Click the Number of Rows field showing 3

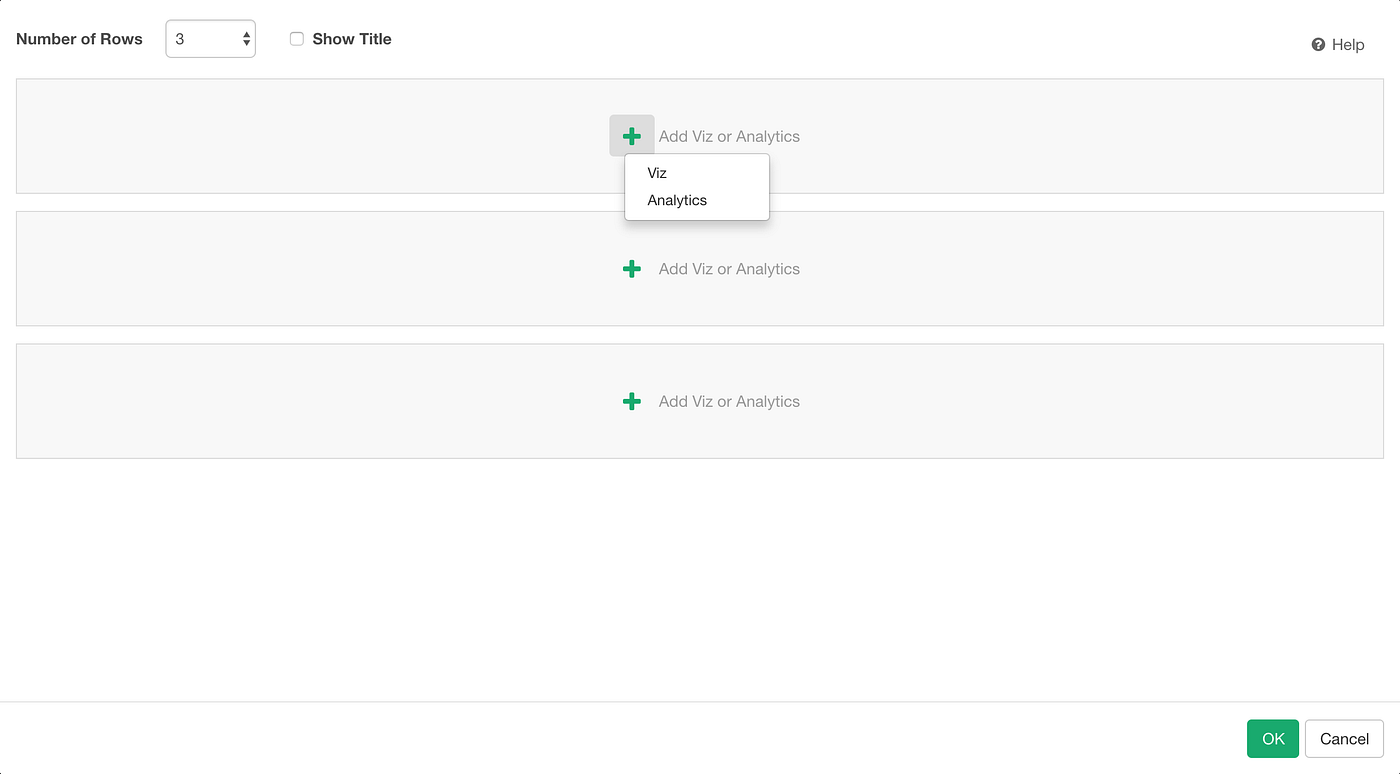click(200, 38)
